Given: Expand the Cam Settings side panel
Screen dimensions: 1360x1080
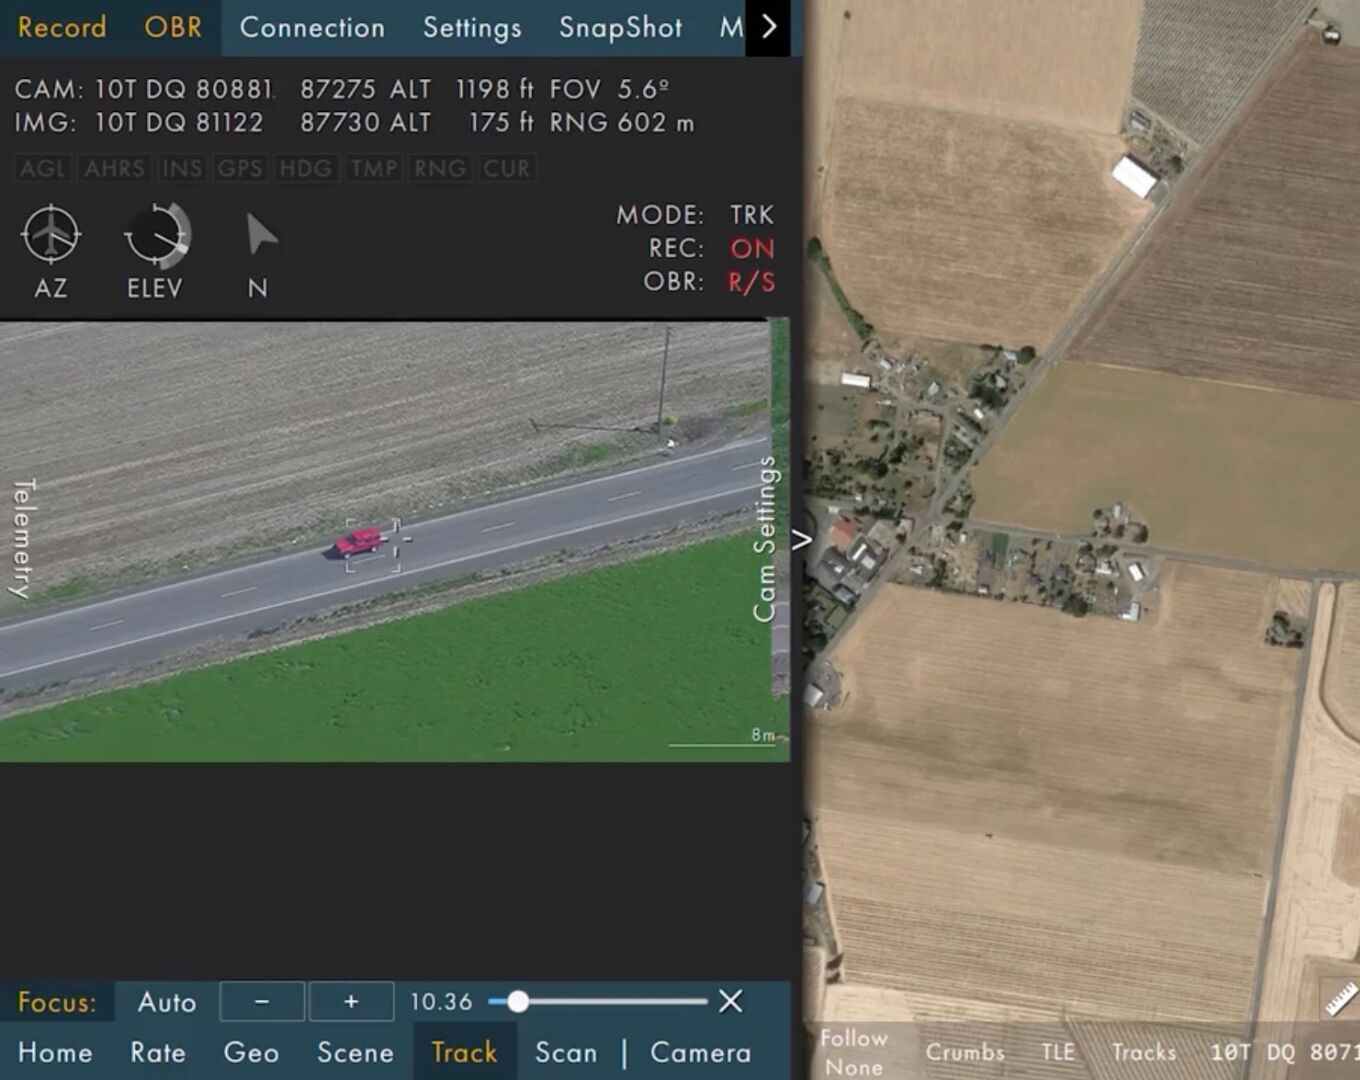Looking at the screenshot, I should (x=765, y=540).
